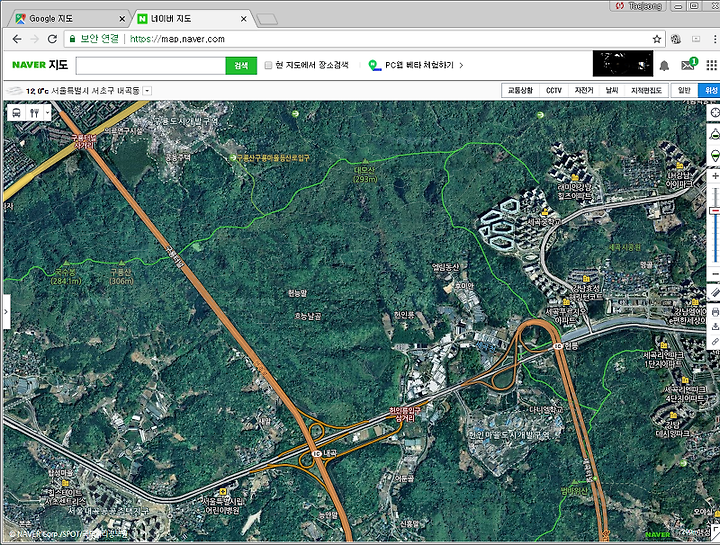Select the 위성 satellite map view
720x545 pixels.
[x=709, y=90]
